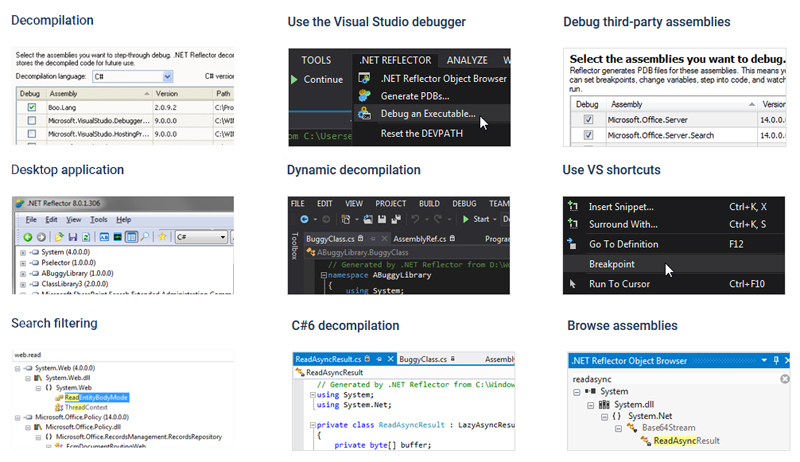This screenshot has width=800, height=462.
Task: Open the DEBUG menu in Dynamic decompilation
Action: [x=464, y=203]
